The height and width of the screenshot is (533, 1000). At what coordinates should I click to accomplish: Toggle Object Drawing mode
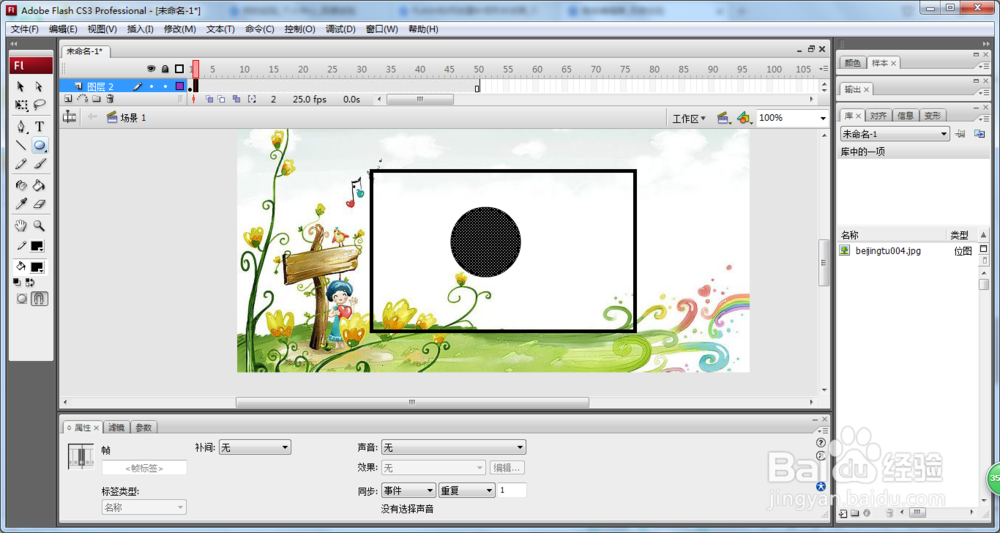click(x=22, y=298)
